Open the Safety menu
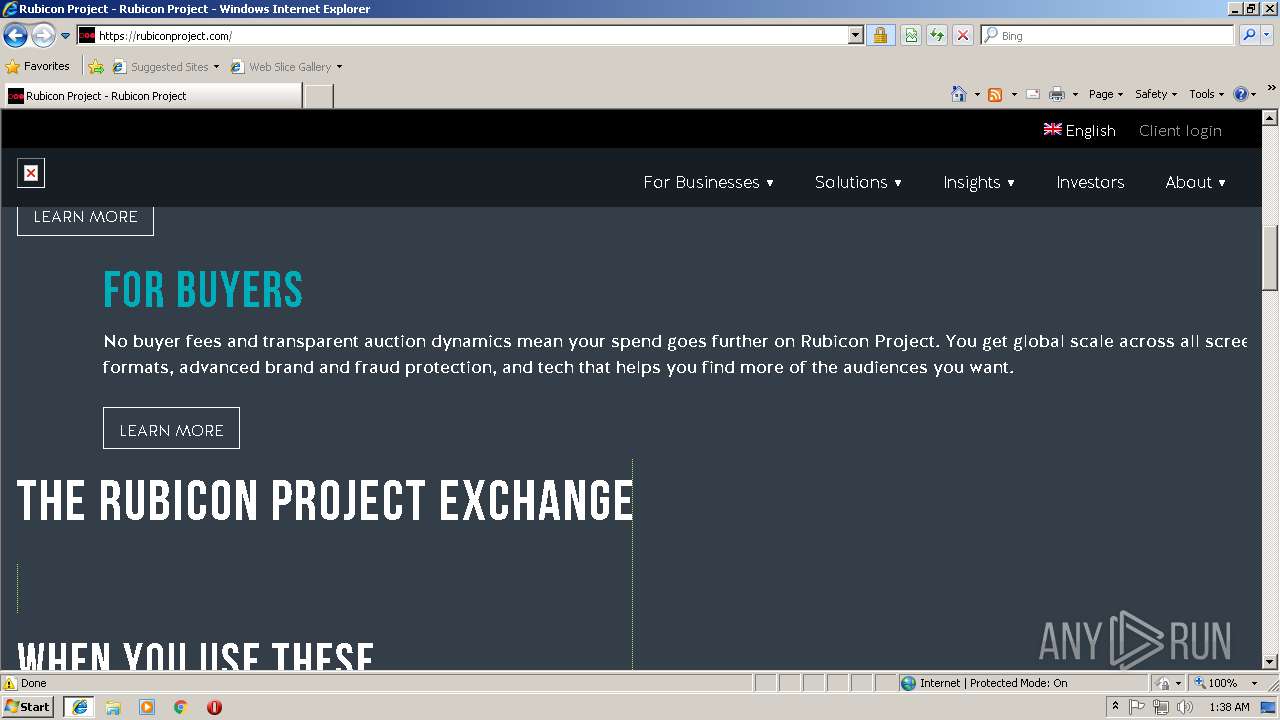The width and height of the screenshot is (1280, 720). point(1156,94)
